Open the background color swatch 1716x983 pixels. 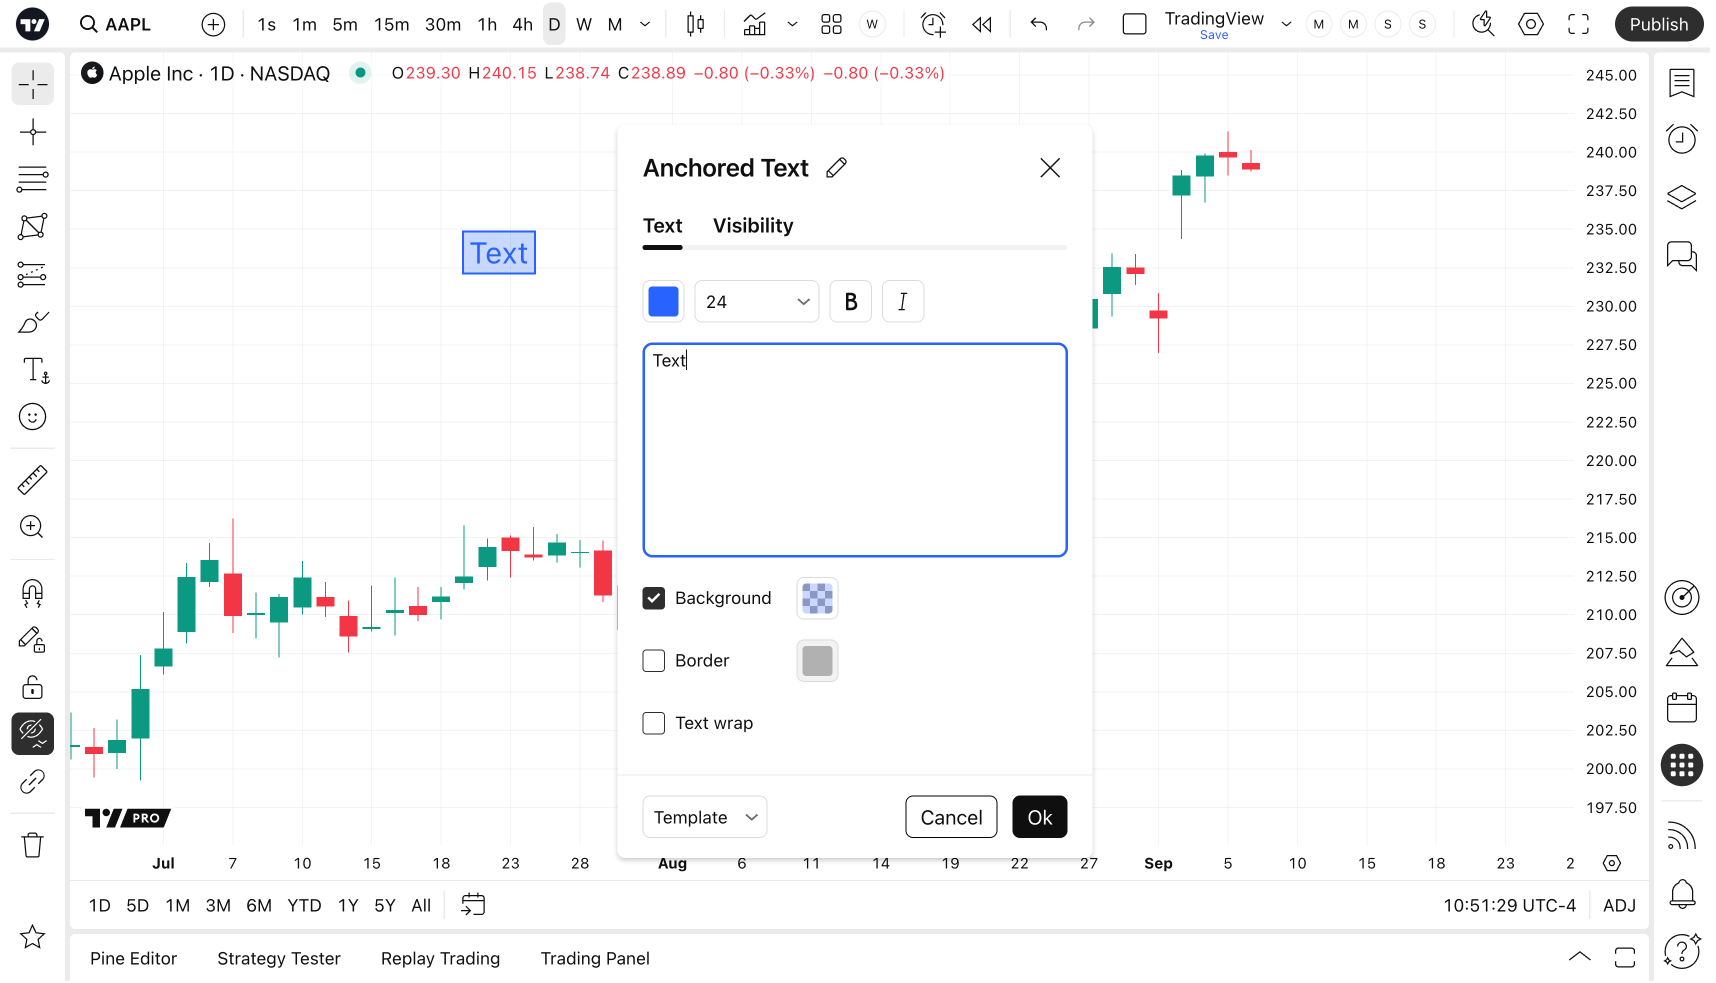tap(818, 599)
